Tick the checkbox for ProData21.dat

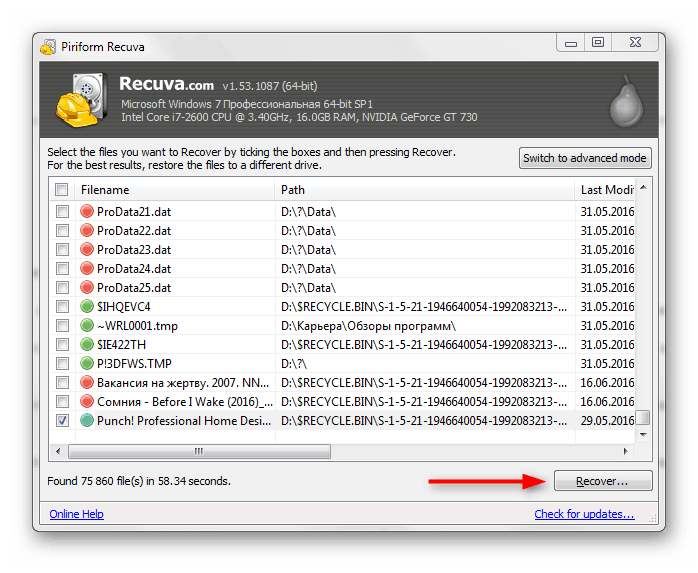(62, 211)
